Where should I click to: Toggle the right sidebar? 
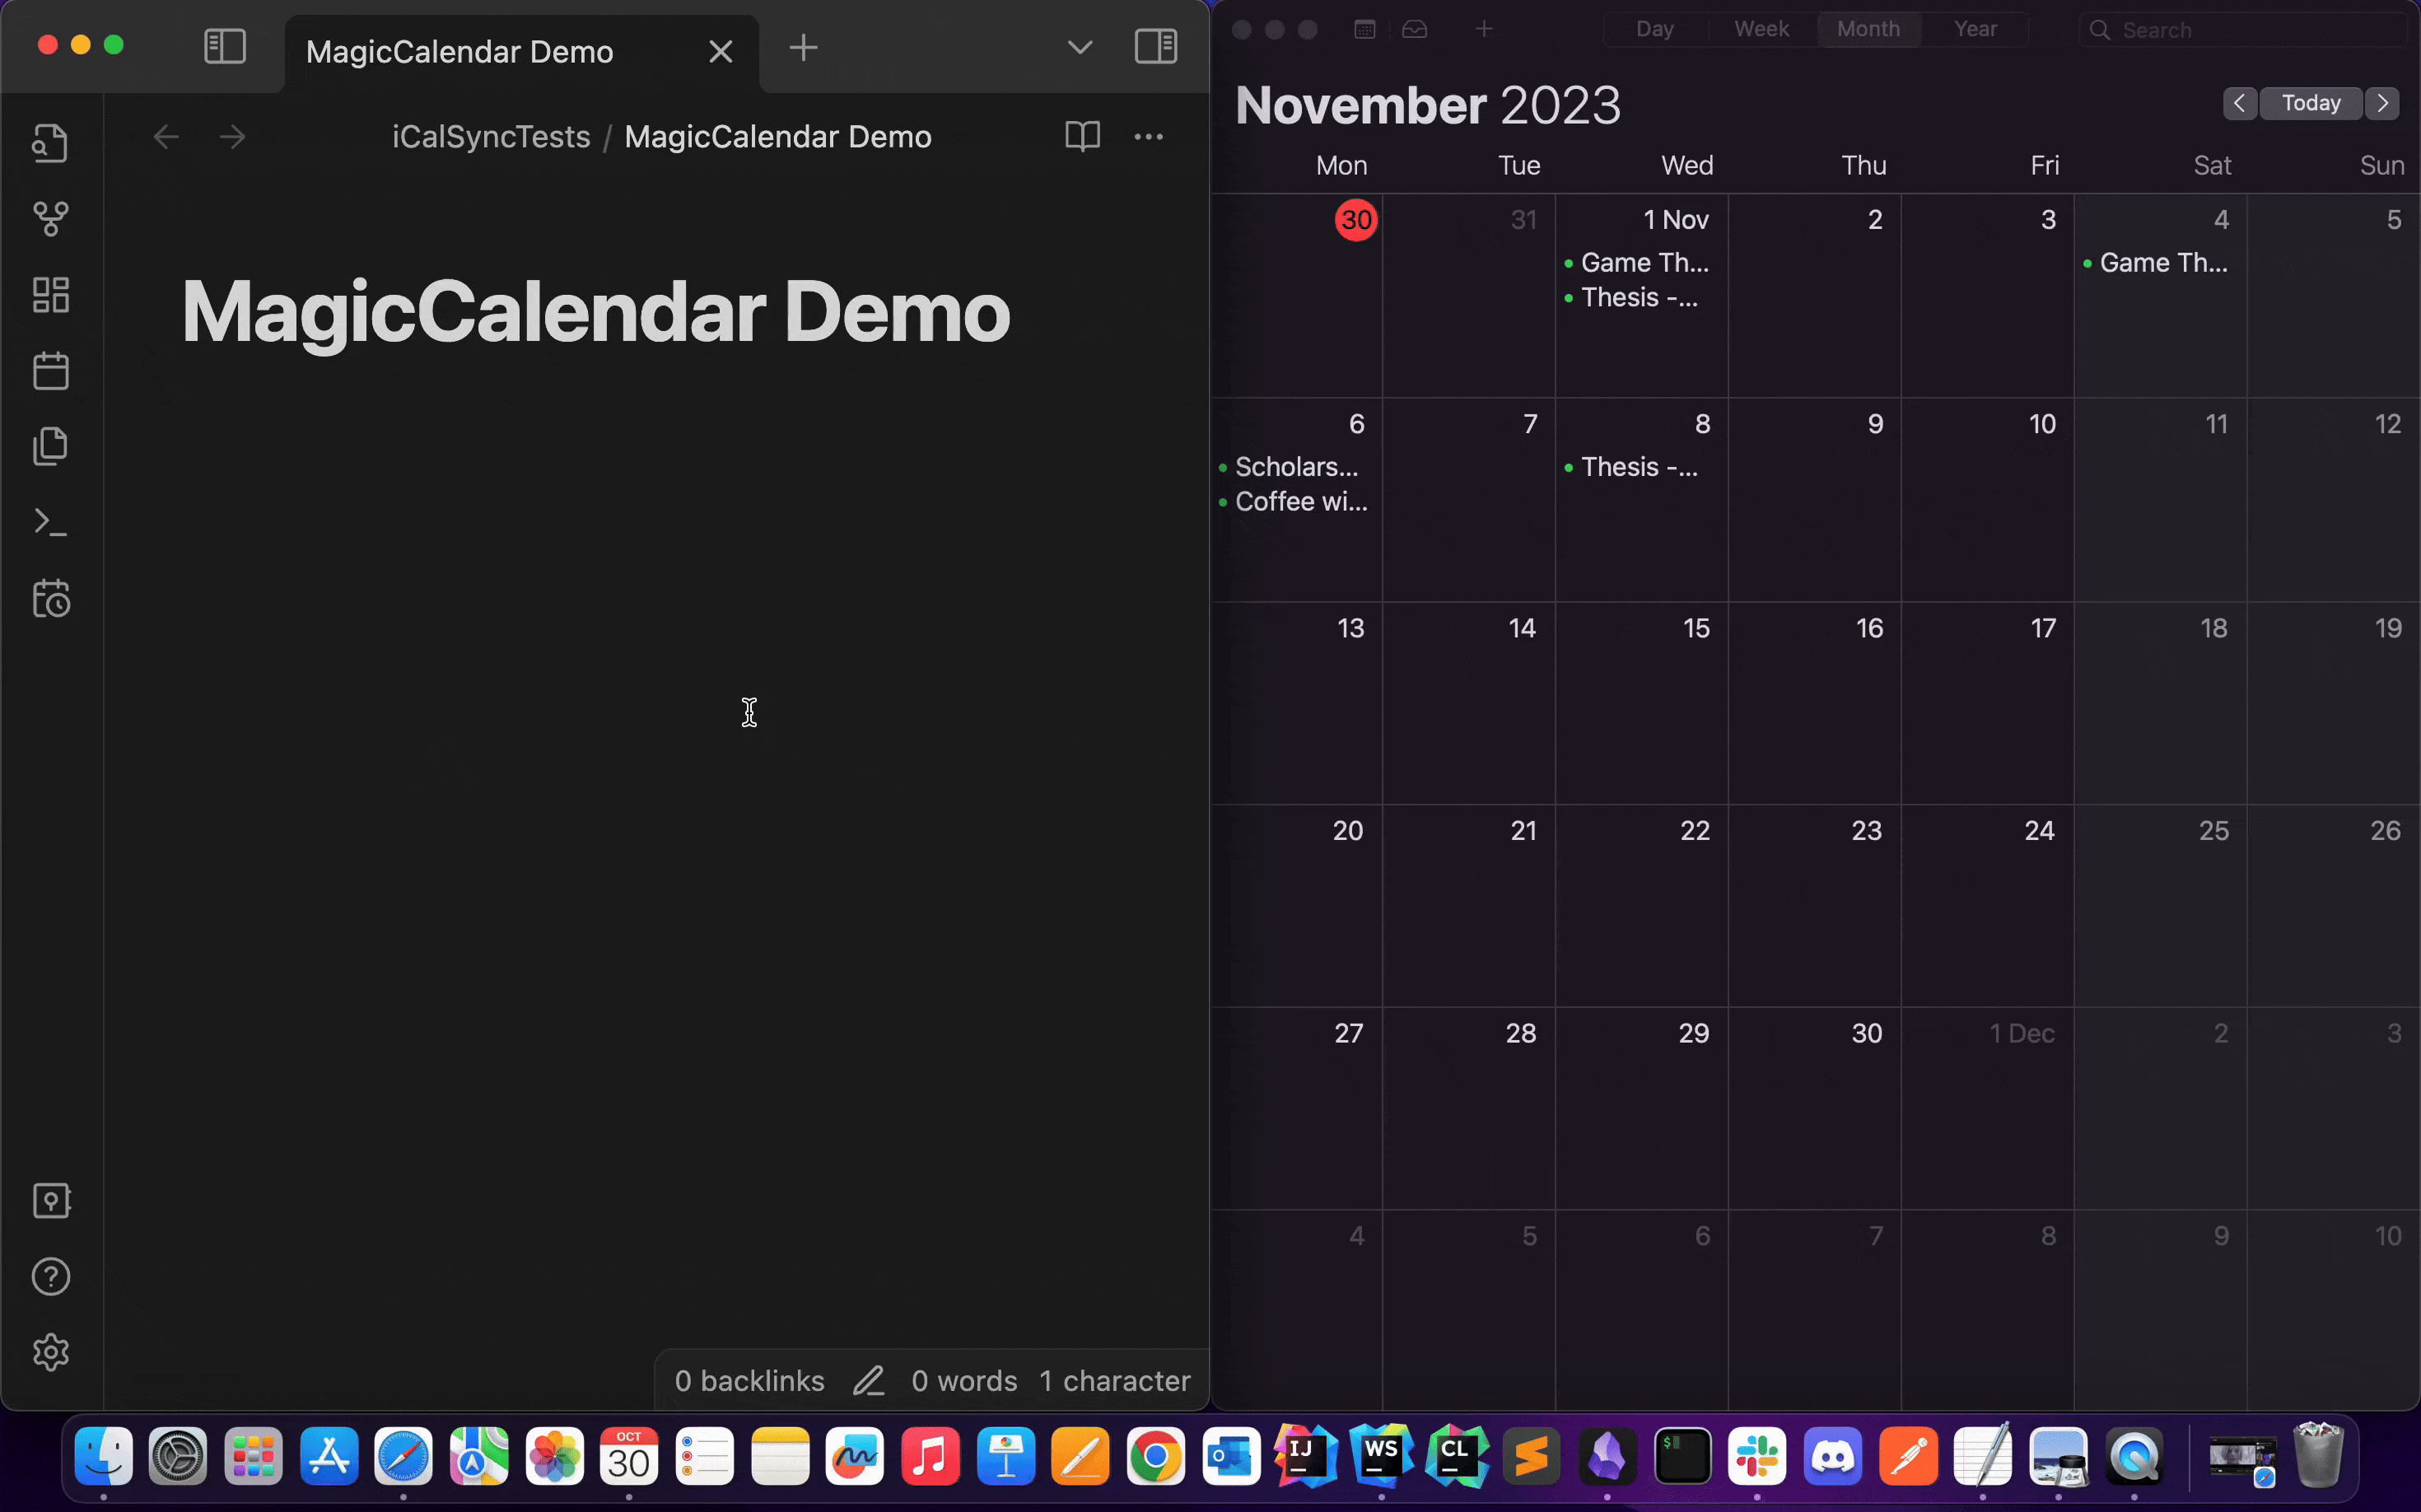1155,46
